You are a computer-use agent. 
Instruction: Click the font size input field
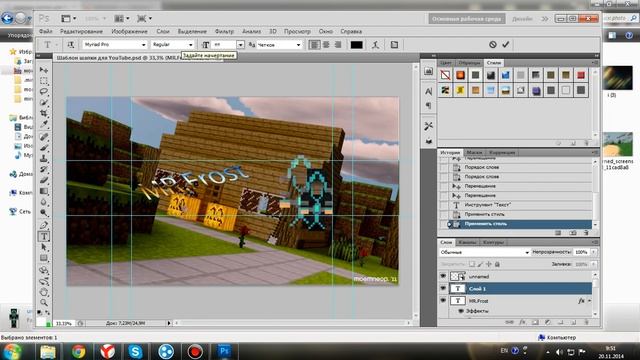224,44
